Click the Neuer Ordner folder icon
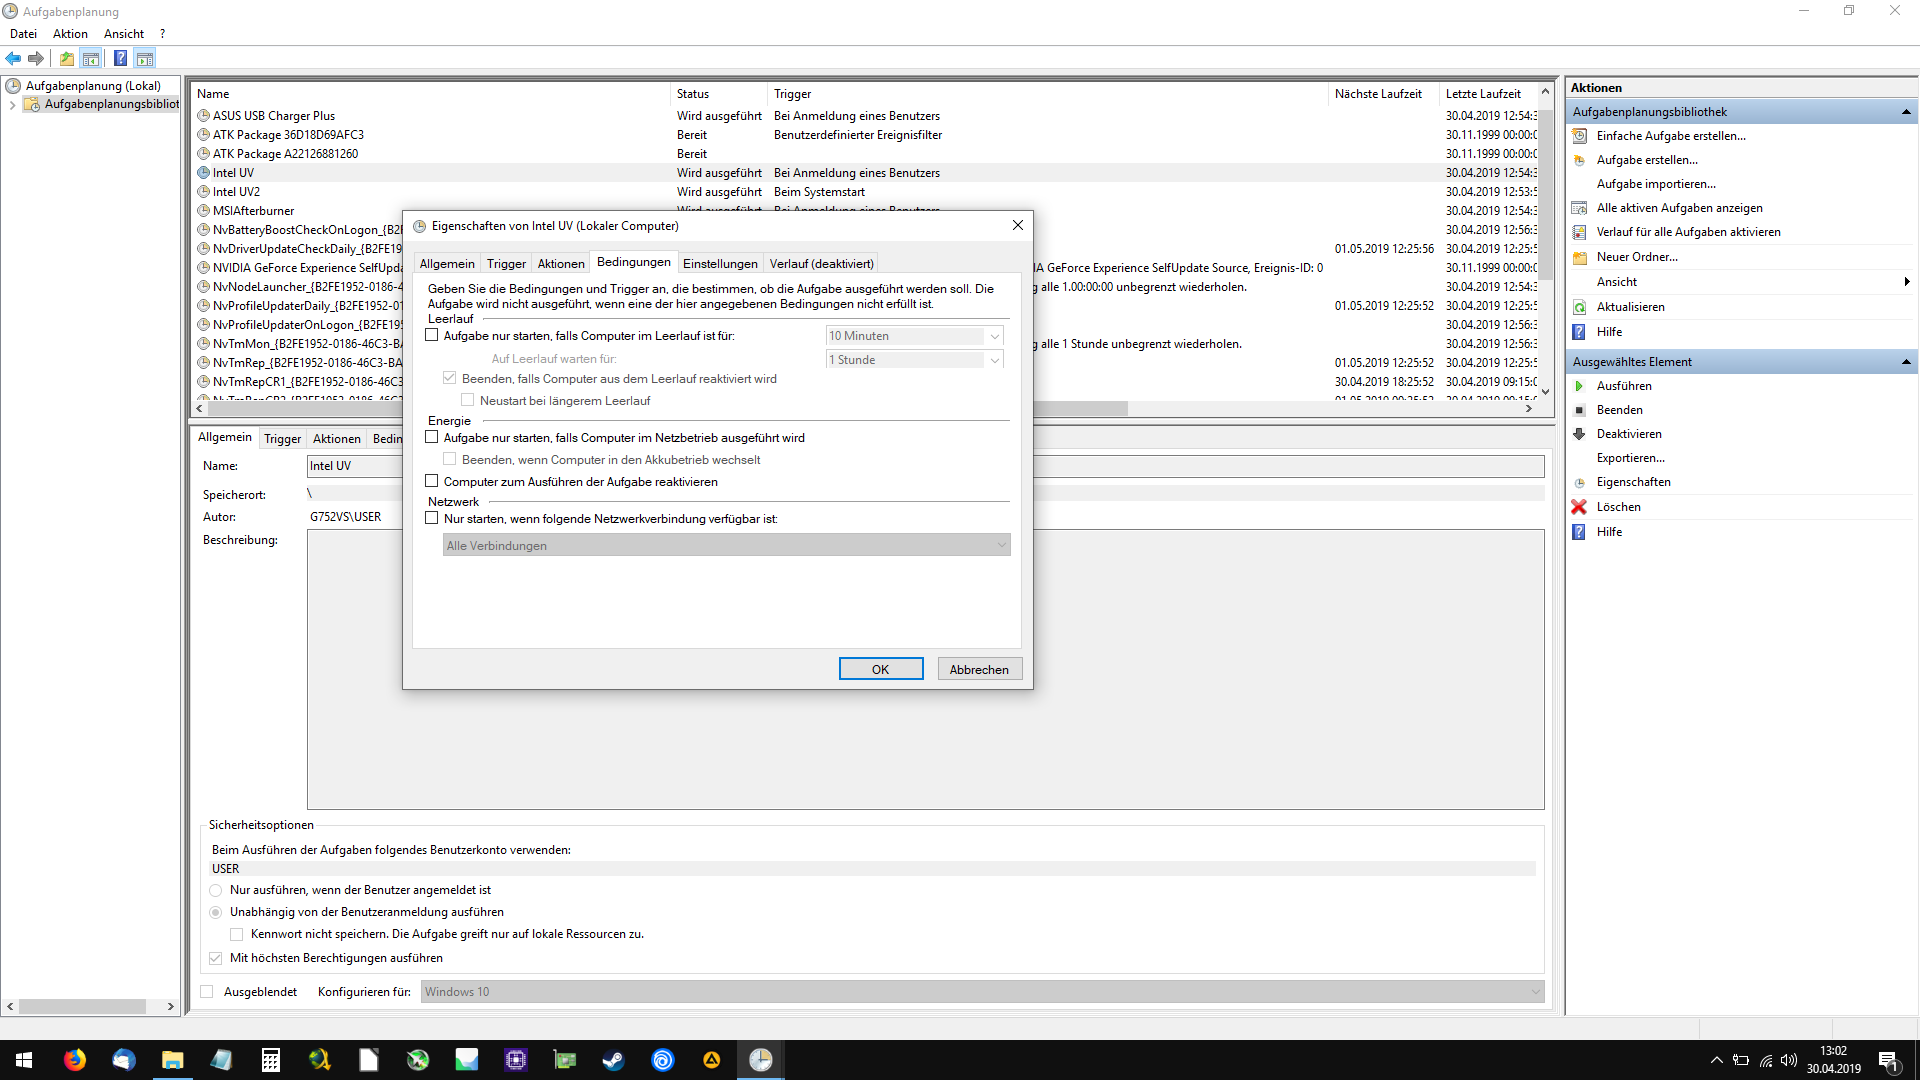Image resolution: width=1920 pixels, height=1080 pixels. [1579, 257]
